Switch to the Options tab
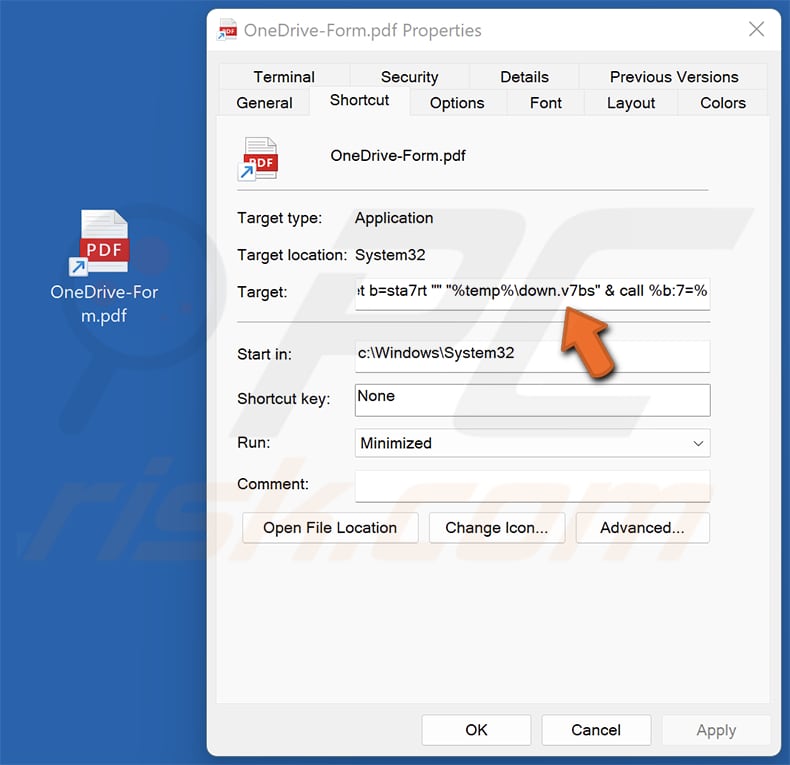The height and width of the screenshot is (765, 790). pos(457,103)
